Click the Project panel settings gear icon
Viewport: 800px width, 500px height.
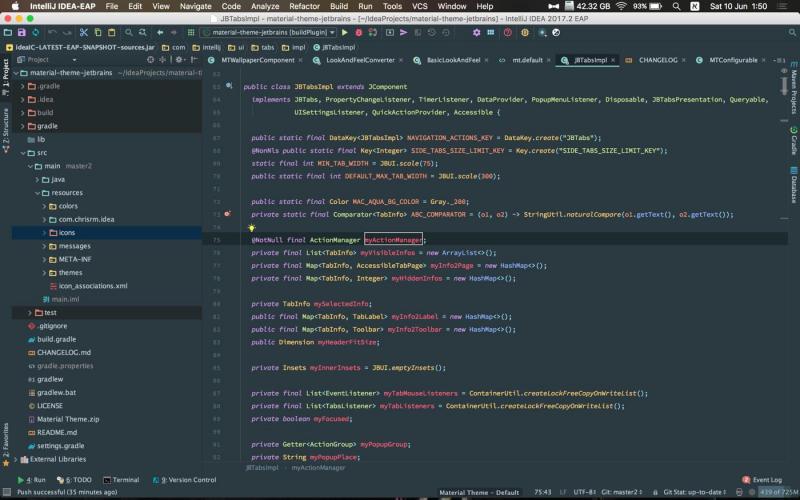179,60
